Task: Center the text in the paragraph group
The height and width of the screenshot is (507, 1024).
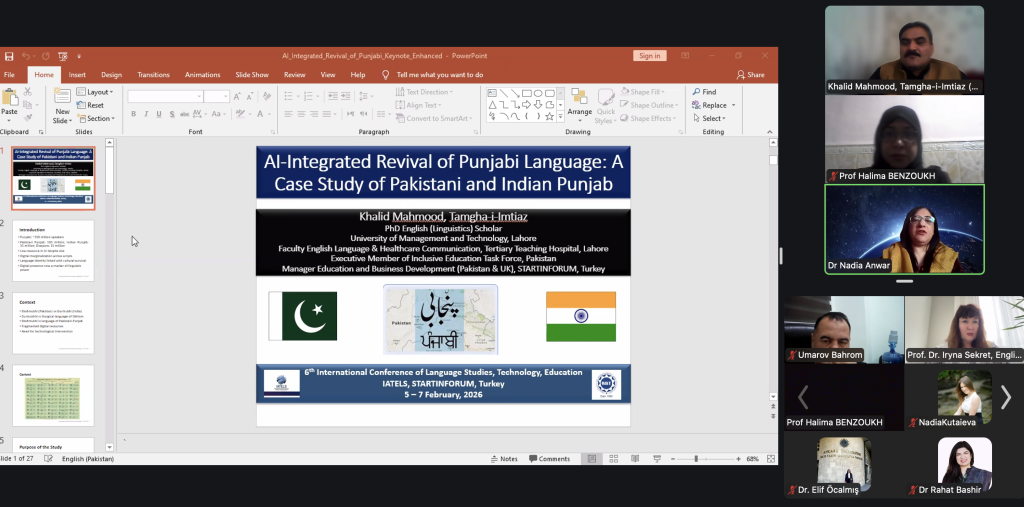Action: [301, 114]
